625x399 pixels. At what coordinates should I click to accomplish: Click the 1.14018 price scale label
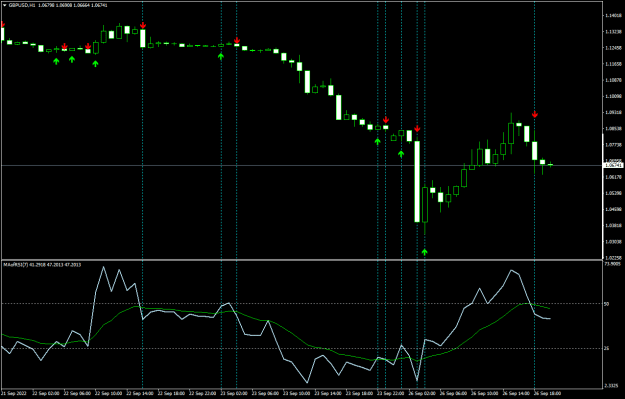click(x=613, y=16)
